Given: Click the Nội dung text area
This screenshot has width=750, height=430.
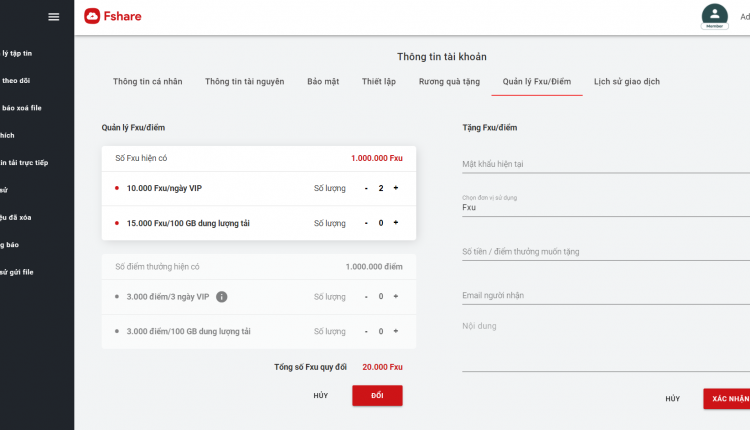Looking at the screenshot, I should (x=606, y=344).
